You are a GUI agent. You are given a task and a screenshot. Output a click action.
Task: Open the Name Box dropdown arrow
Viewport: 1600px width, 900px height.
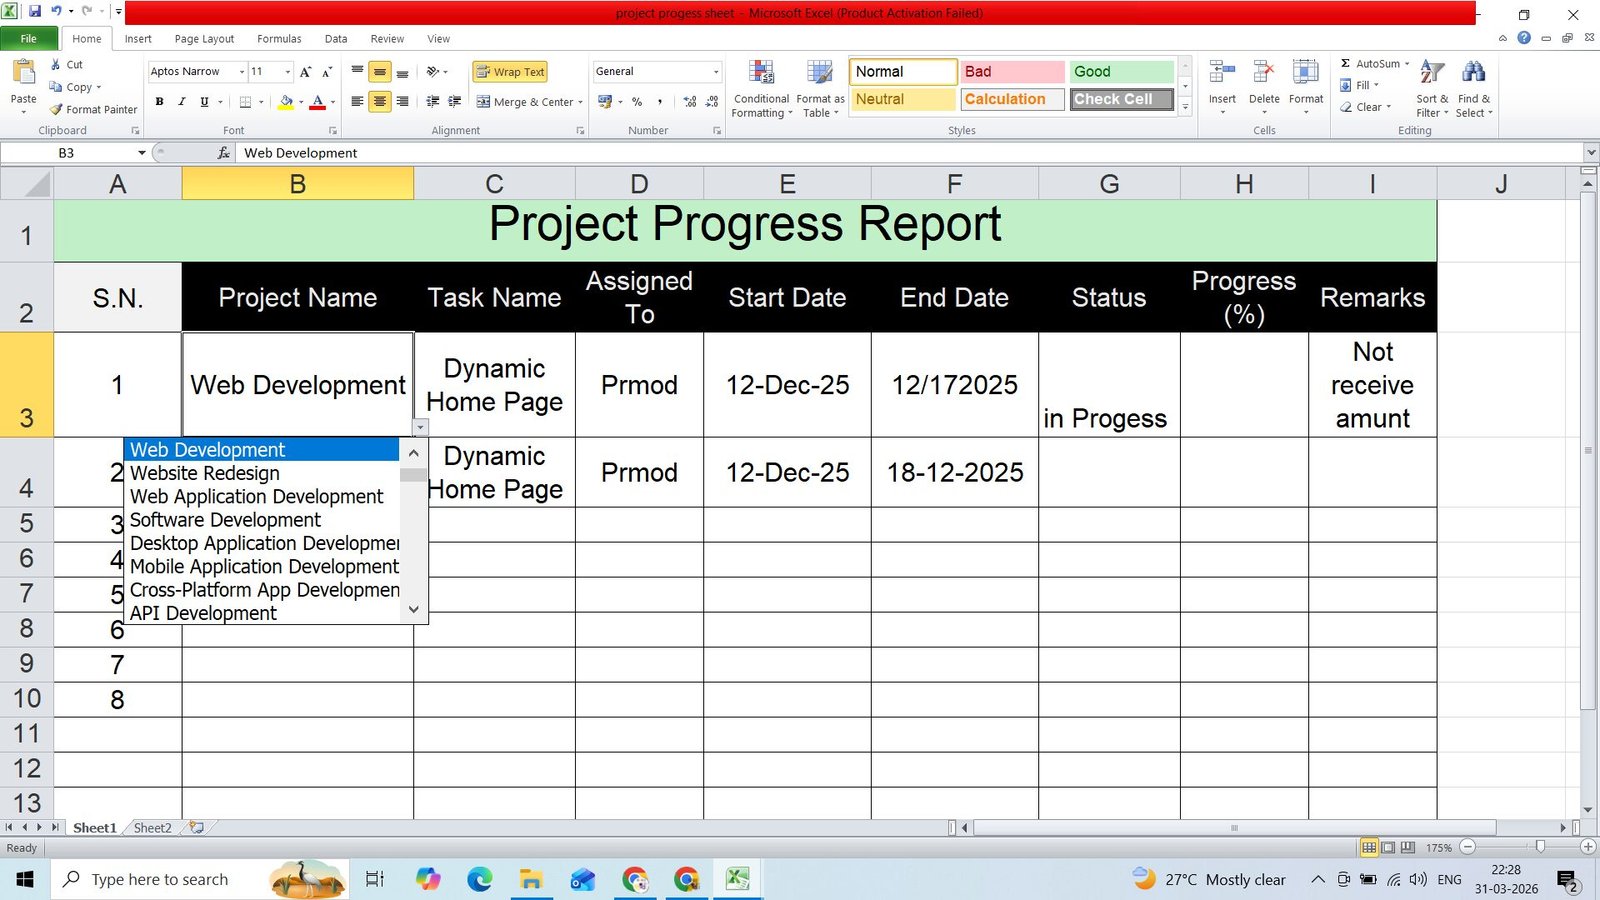point(142,153)
